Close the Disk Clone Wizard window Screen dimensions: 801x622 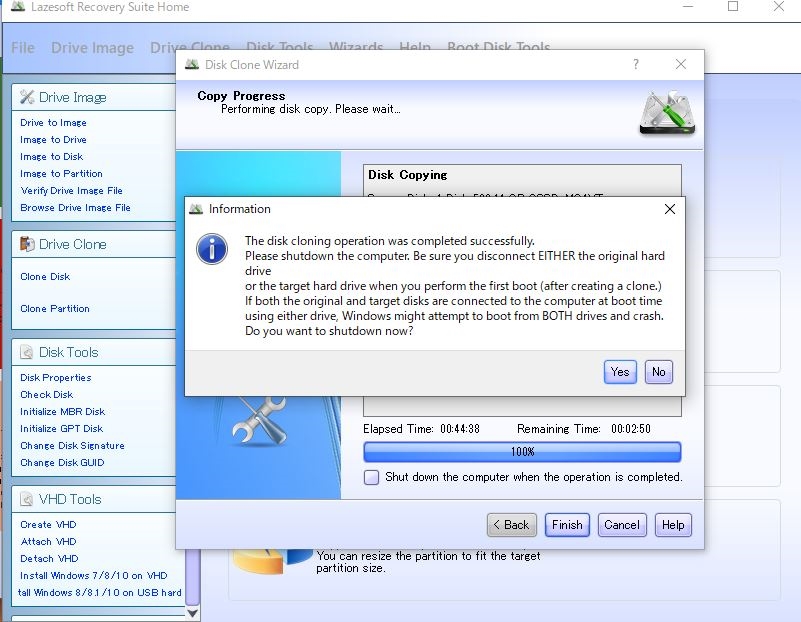680,64
